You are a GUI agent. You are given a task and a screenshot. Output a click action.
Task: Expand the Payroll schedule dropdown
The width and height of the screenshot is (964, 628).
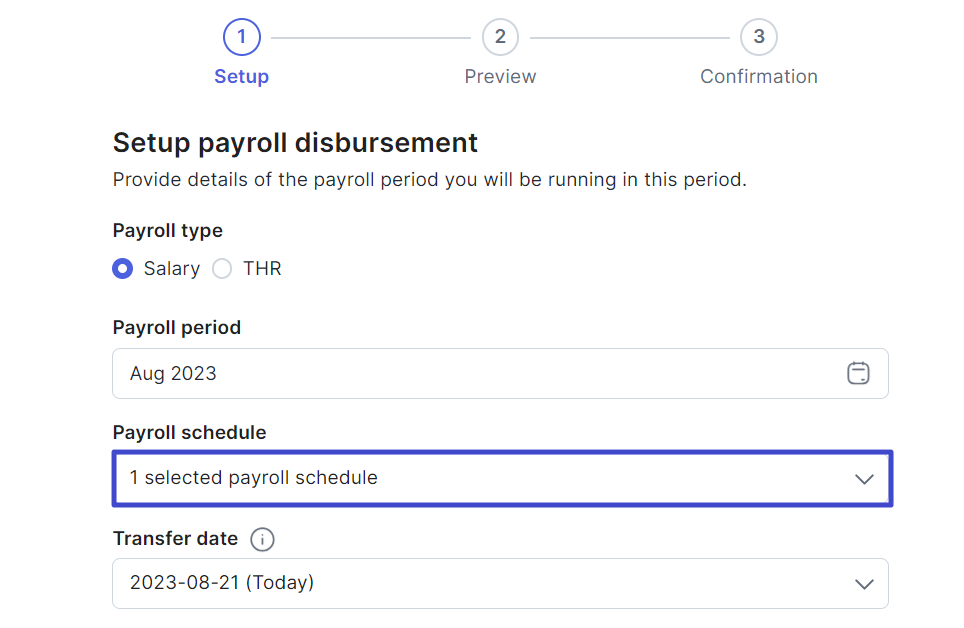[502, 479]
